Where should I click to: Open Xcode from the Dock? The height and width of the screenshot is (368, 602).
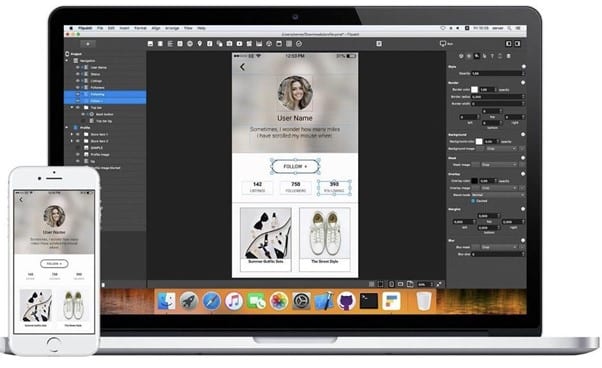(324, 301)
